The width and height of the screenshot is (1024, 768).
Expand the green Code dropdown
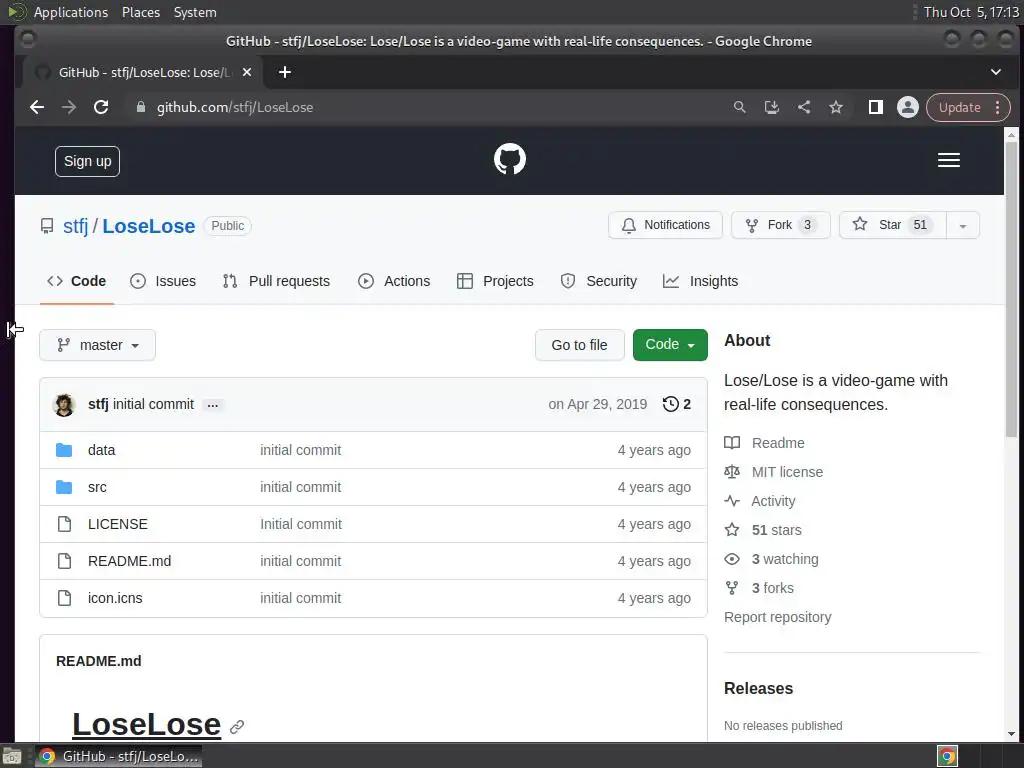coord(670,345)
